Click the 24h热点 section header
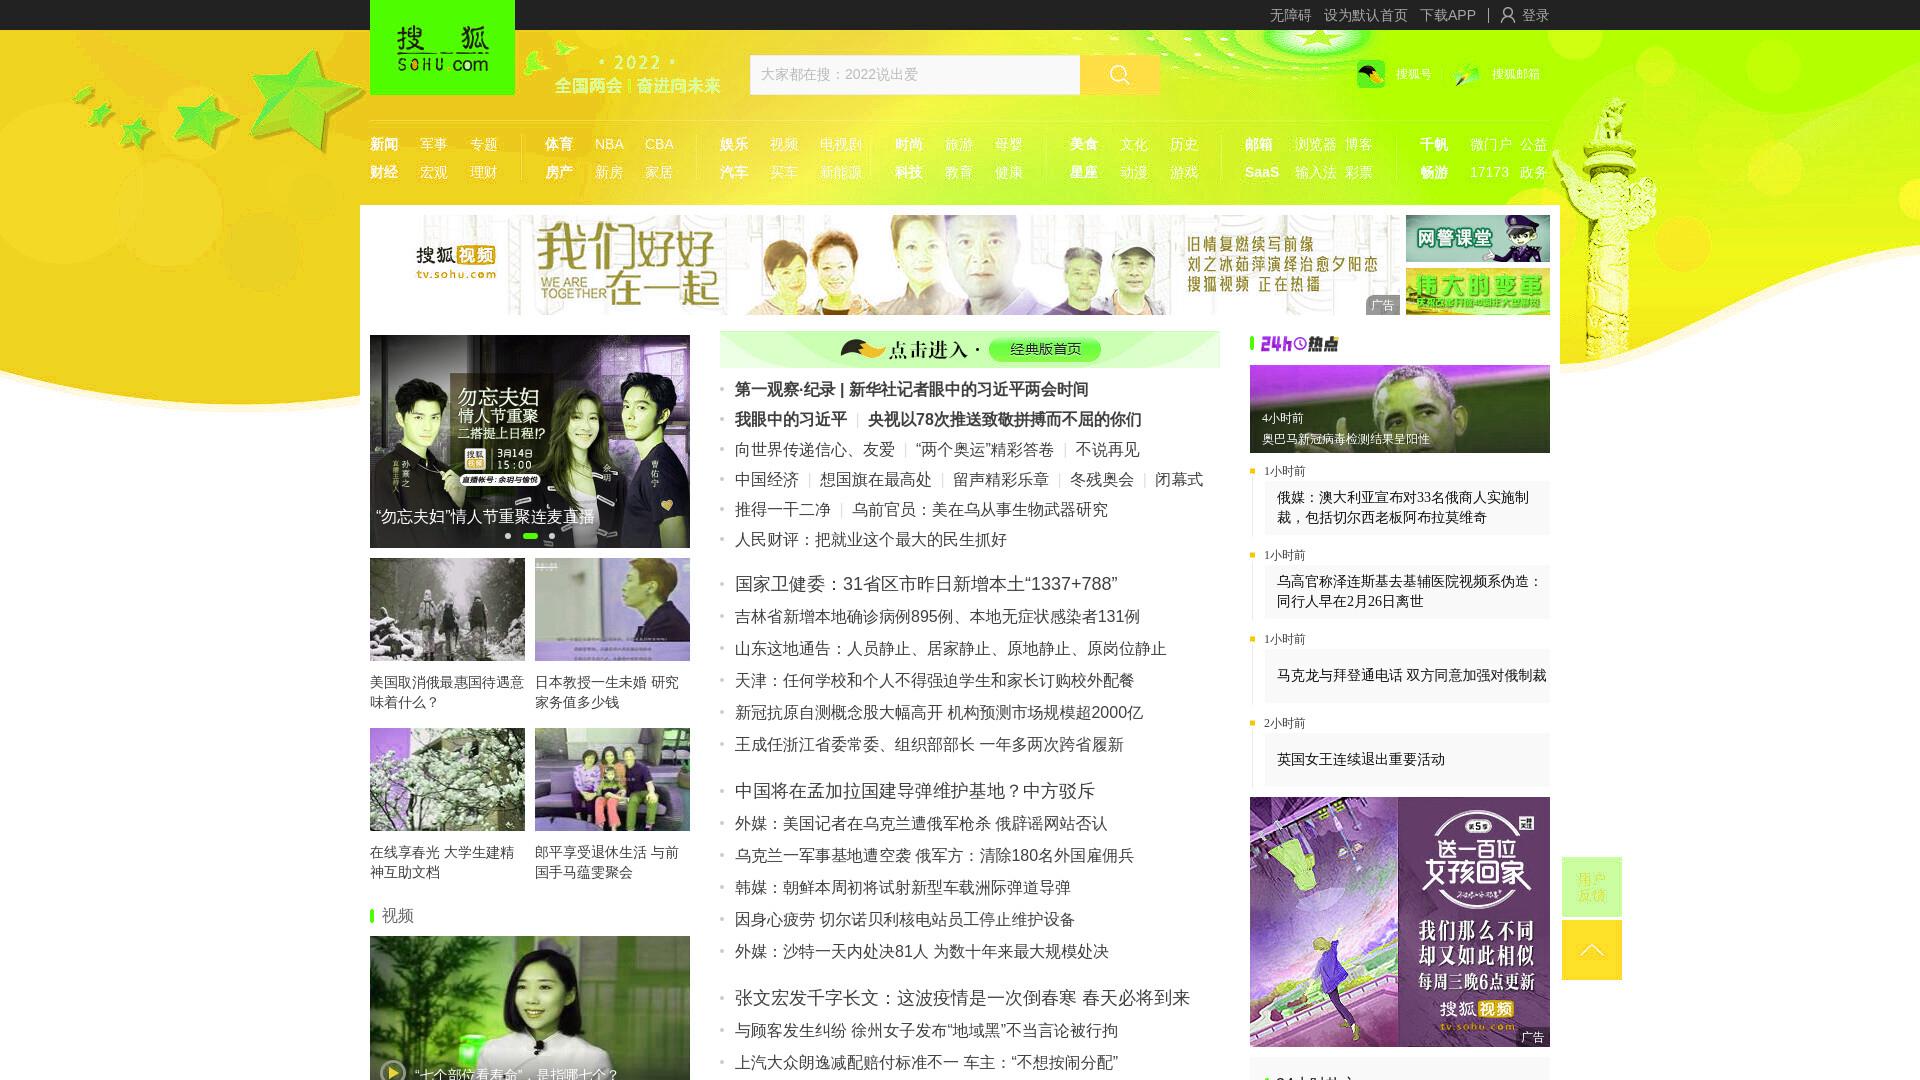The width and height of the screenshot is (1920, 1080). [x=1298, y=344]
